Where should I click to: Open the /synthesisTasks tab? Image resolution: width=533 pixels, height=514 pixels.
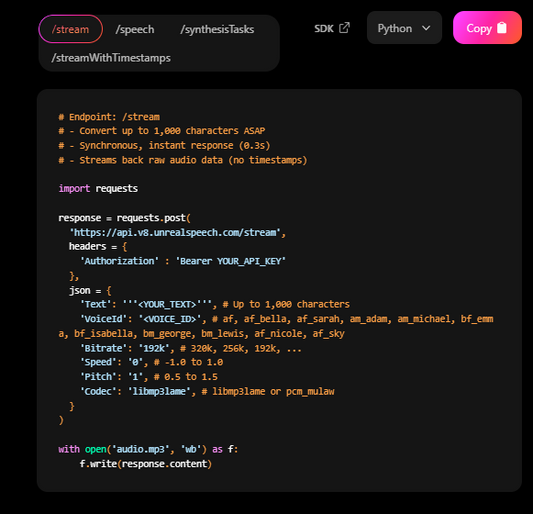tap(217, 29)
